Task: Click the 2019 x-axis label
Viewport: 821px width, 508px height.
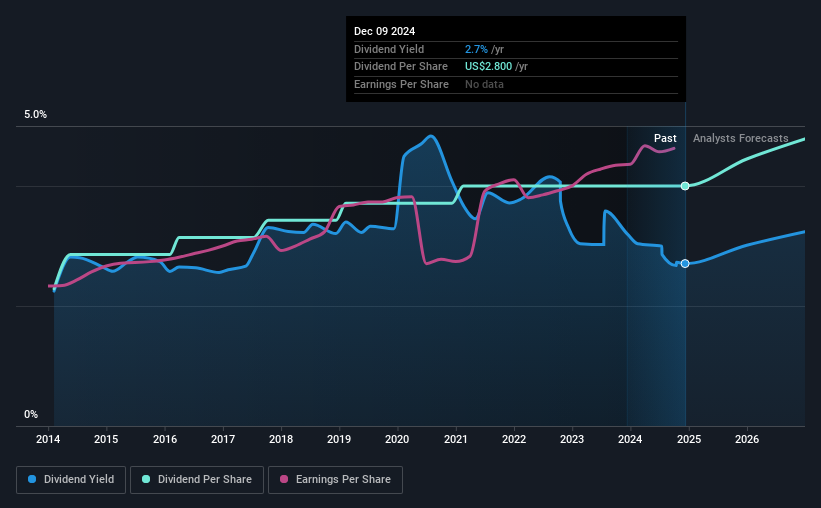Action: pos(339,439)
